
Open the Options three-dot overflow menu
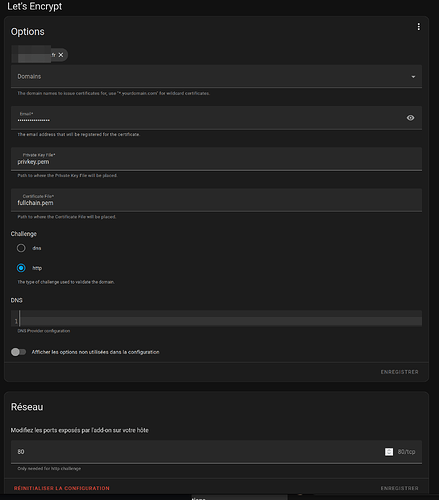pos(419,27)
